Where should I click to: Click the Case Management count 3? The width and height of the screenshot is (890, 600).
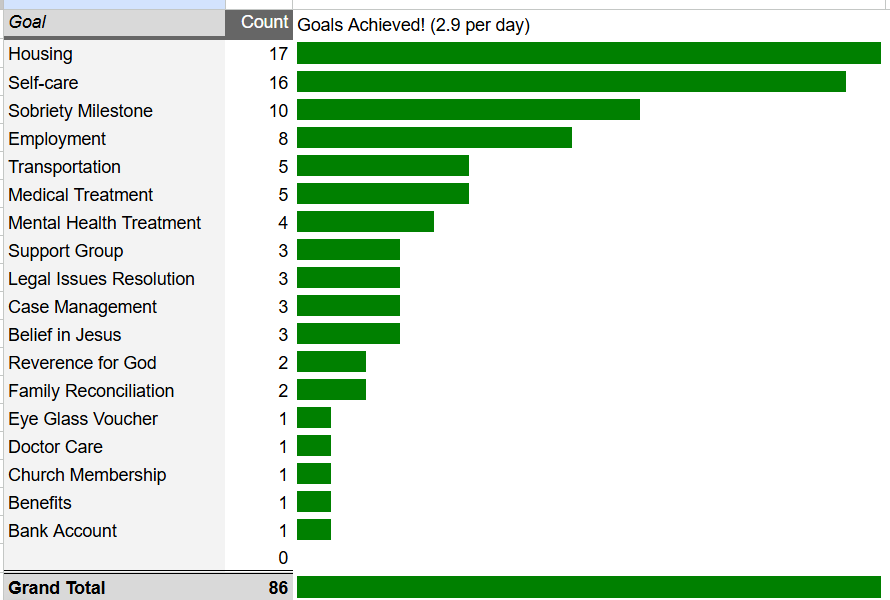coord(283,307)
